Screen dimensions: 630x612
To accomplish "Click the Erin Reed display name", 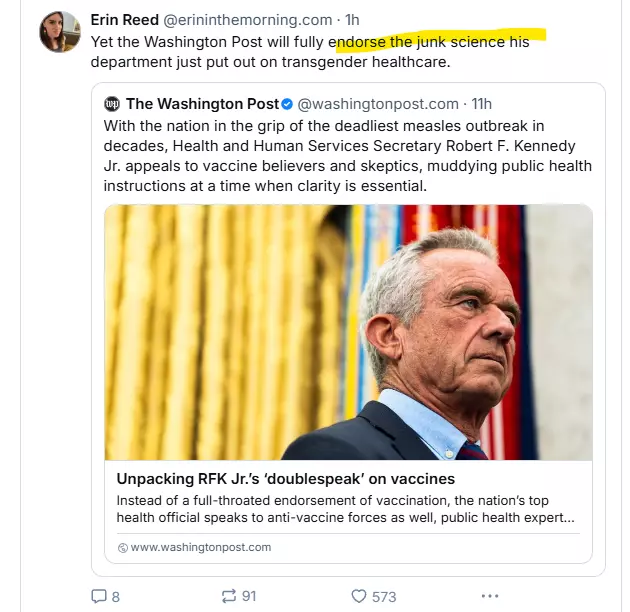I will (124, 19).
